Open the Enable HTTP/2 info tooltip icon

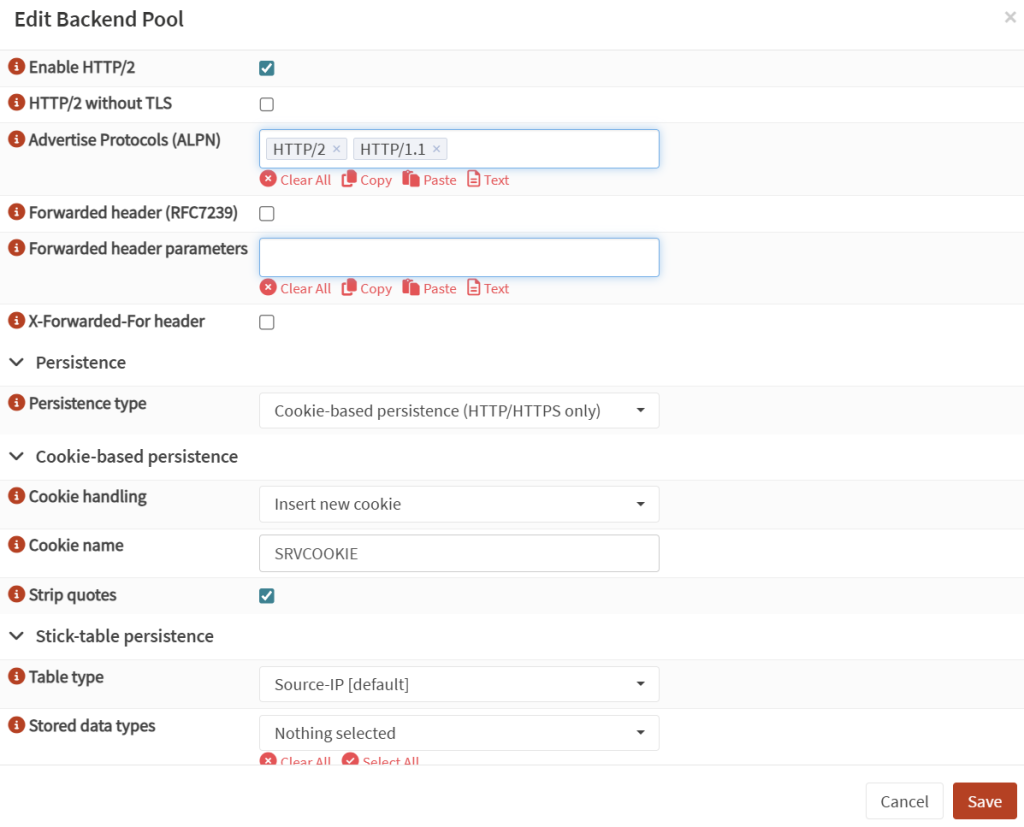tap(14, 68)
